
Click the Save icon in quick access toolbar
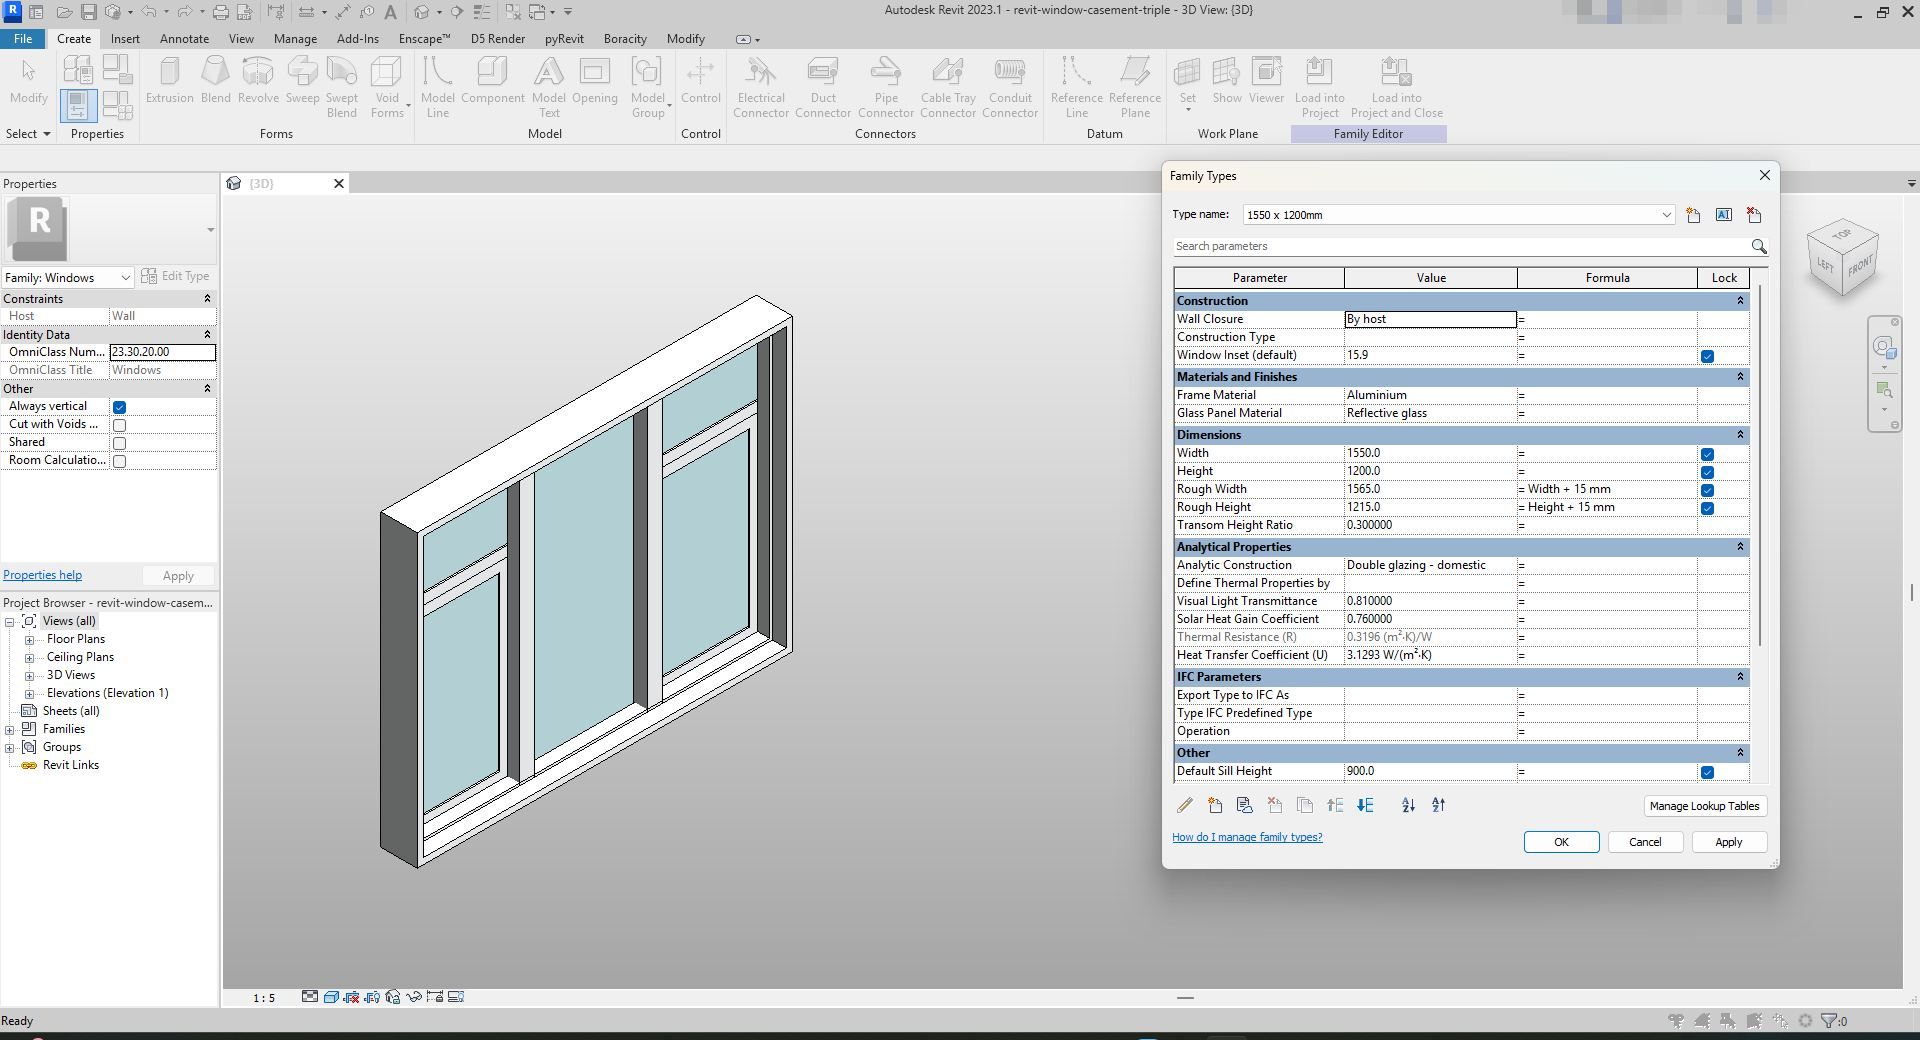[88, 12]
